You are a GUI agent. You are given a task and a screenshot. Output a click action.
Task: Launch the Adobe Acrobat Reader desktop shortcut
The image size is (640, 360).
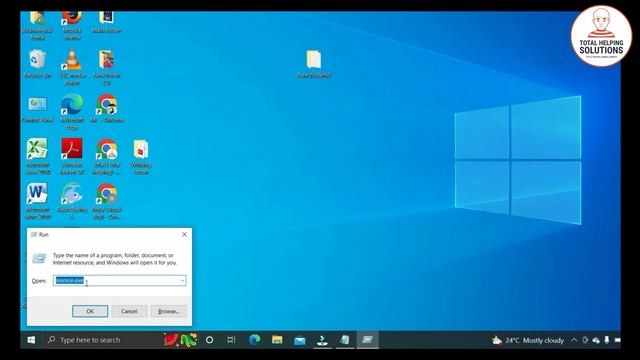point(72,157)
